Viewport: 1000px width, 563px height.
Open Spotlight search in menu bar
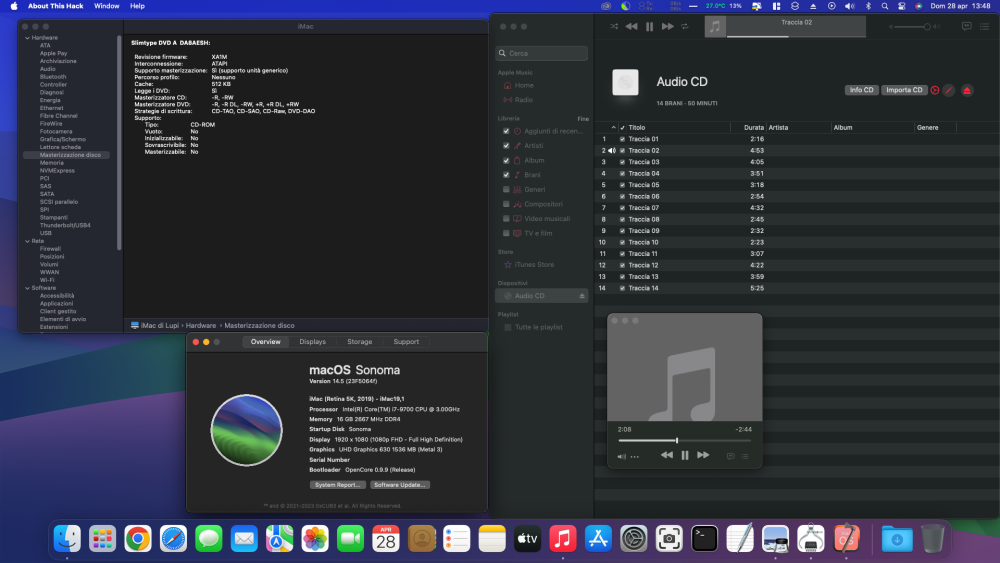click(x=885, y=6)
